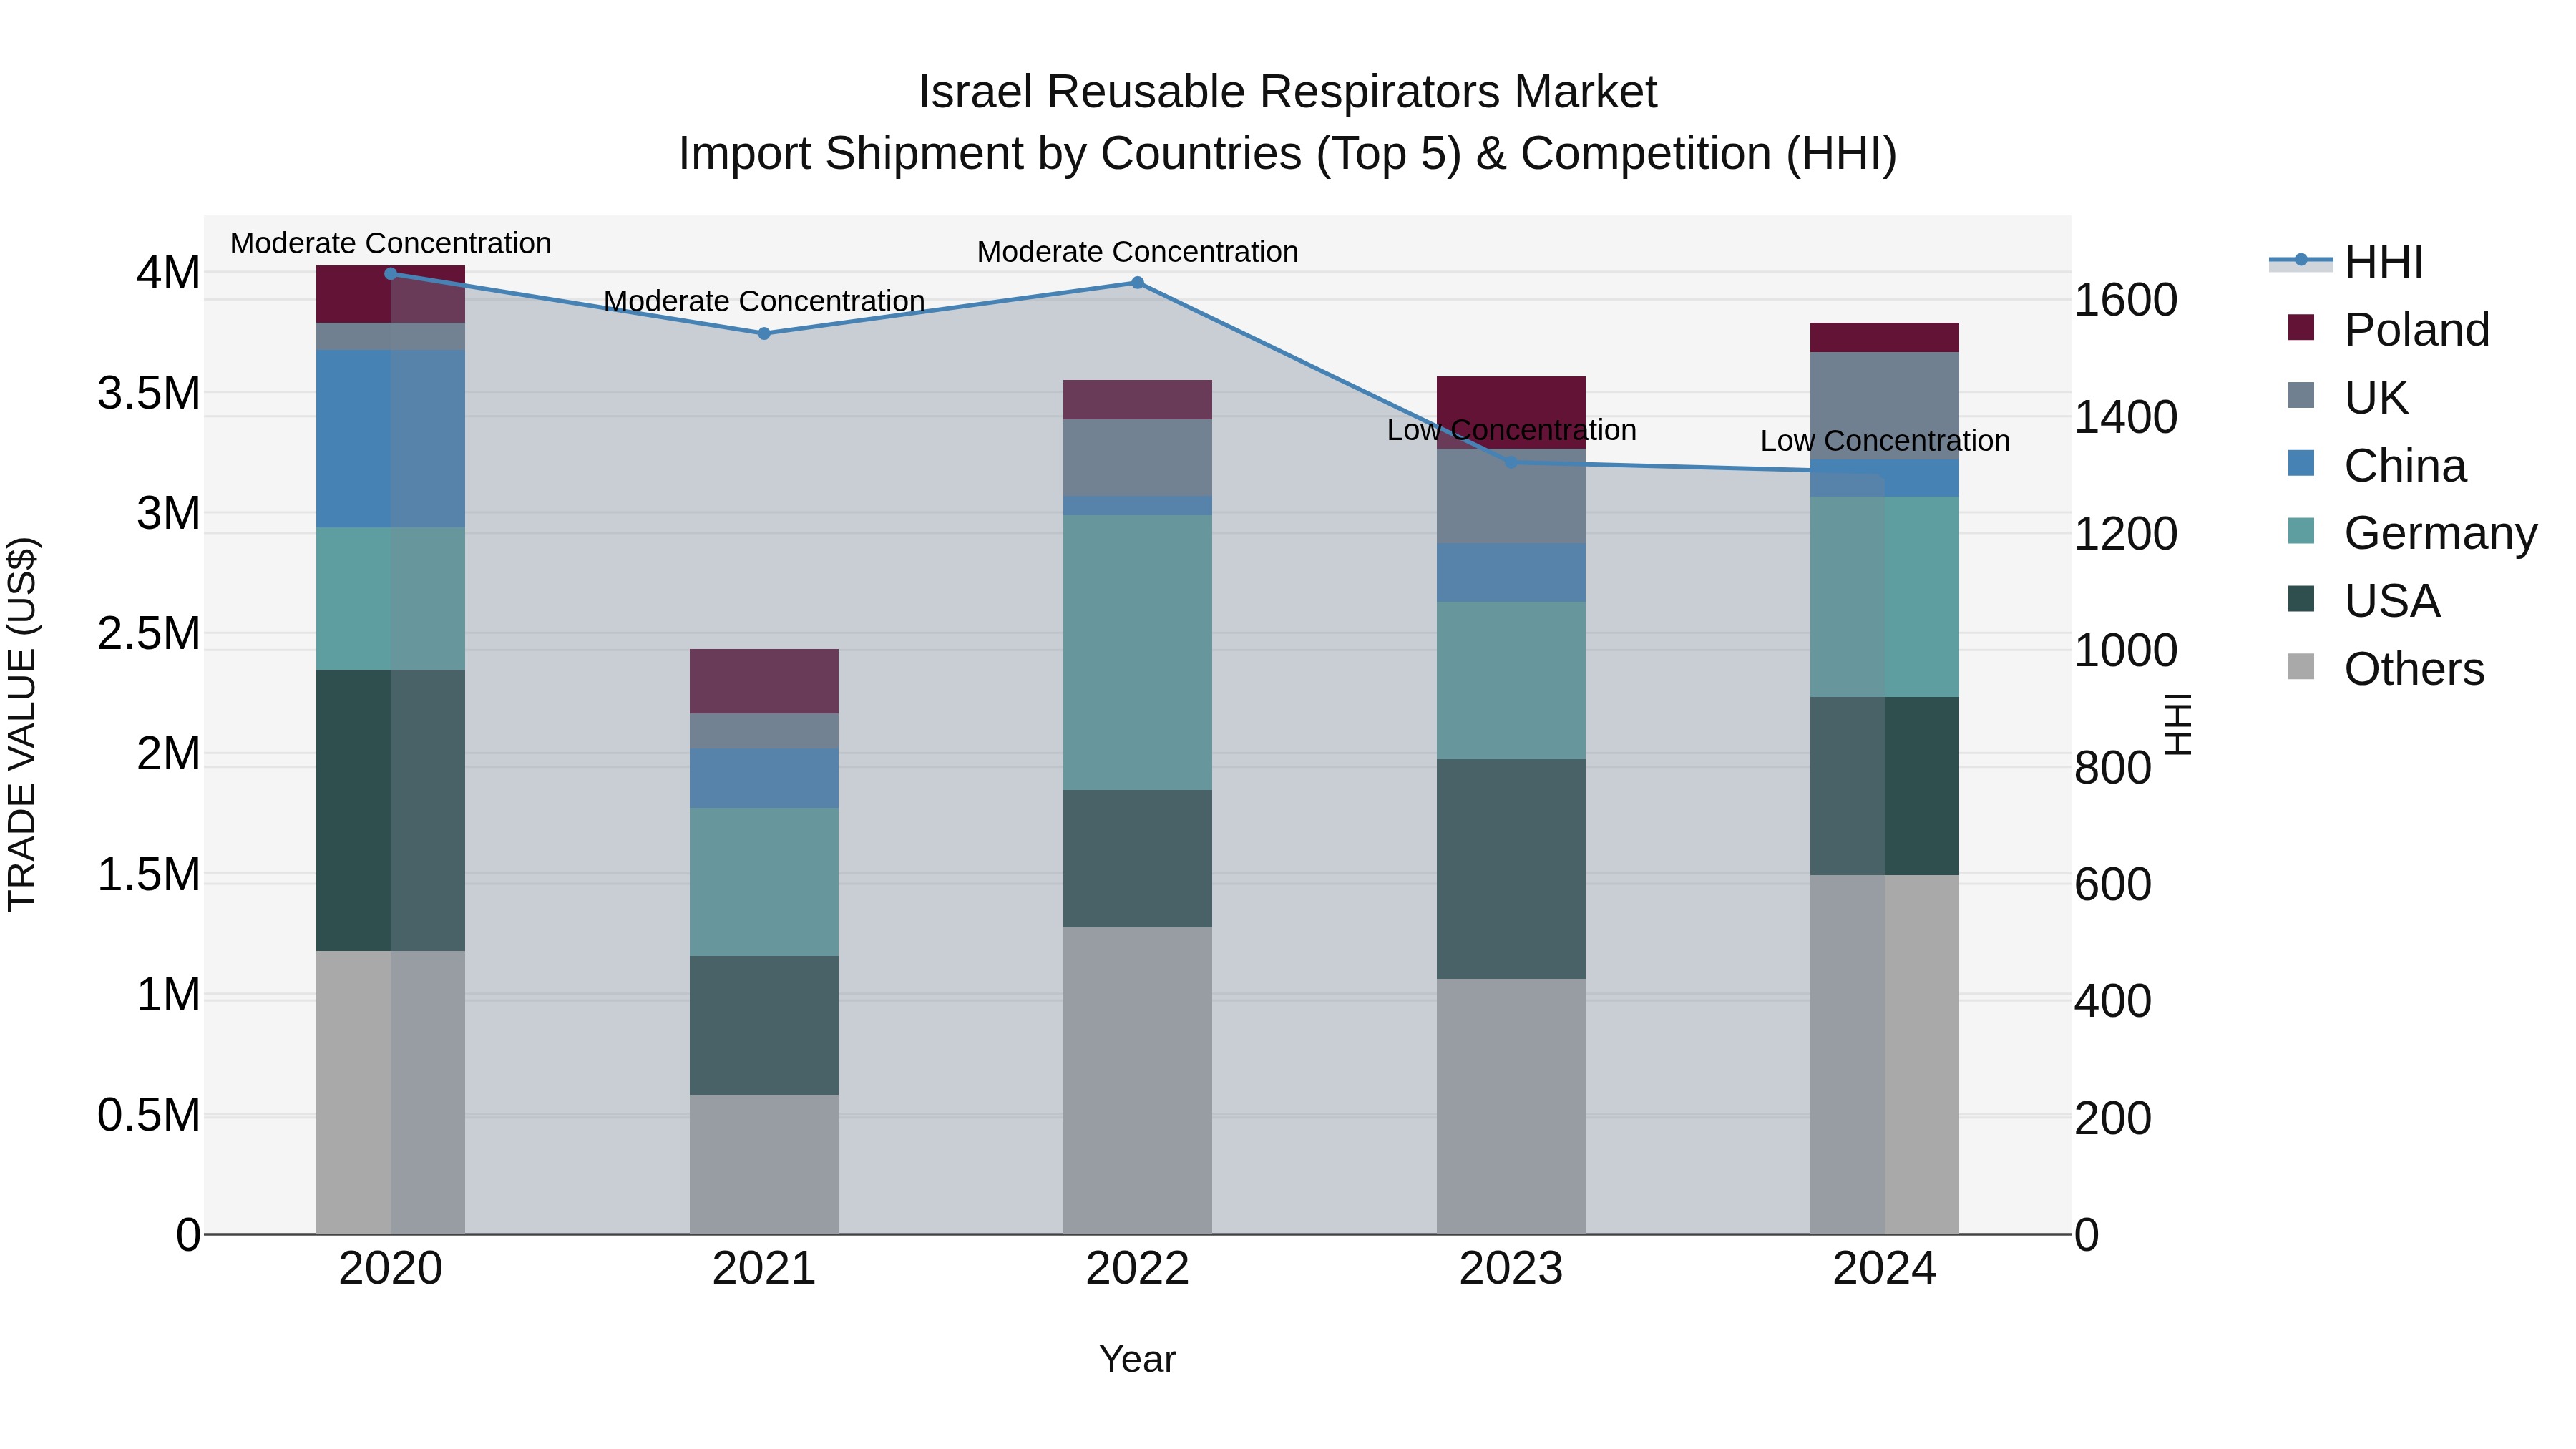Click the Germany teal legend swatch
Viewport: 2576px width, 1449px height.
click(2301, 531)
